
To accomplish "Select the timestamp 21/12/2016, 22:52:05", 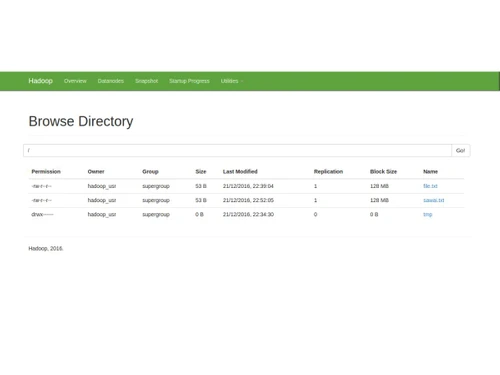I will click(248, 200).
